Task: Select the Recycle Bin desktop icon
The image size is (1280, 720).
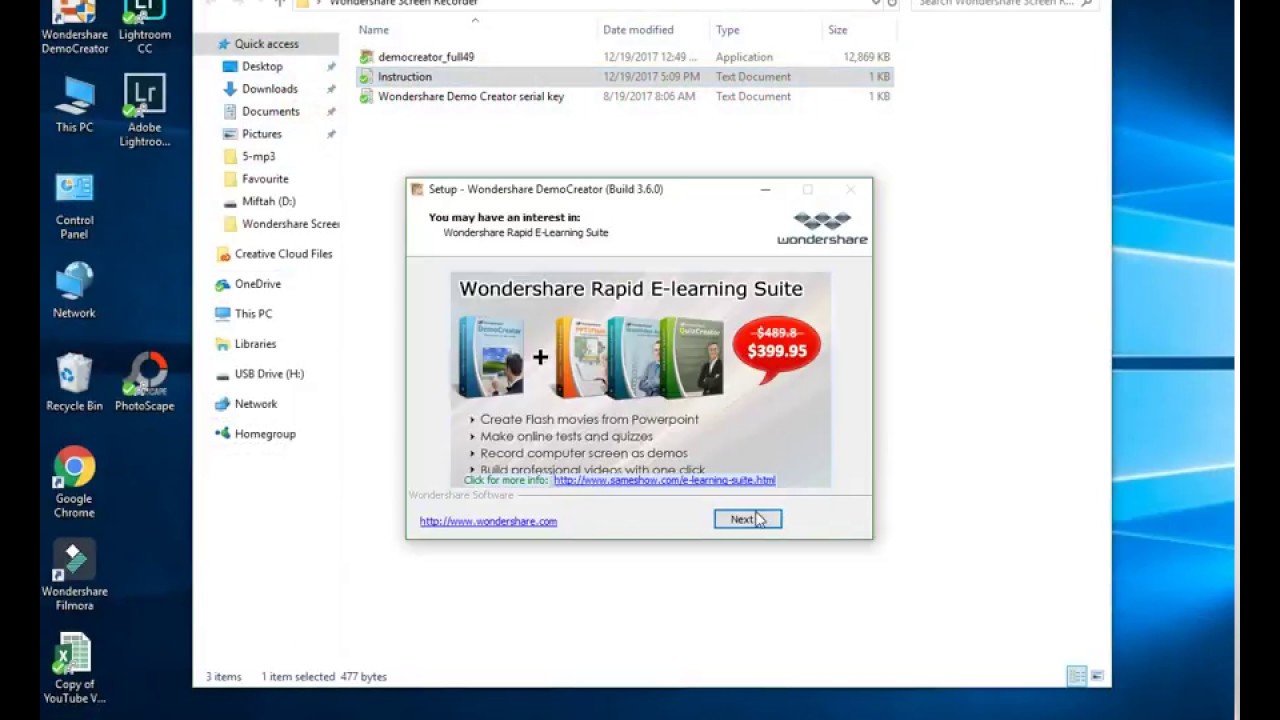Action: pos(74,382)
